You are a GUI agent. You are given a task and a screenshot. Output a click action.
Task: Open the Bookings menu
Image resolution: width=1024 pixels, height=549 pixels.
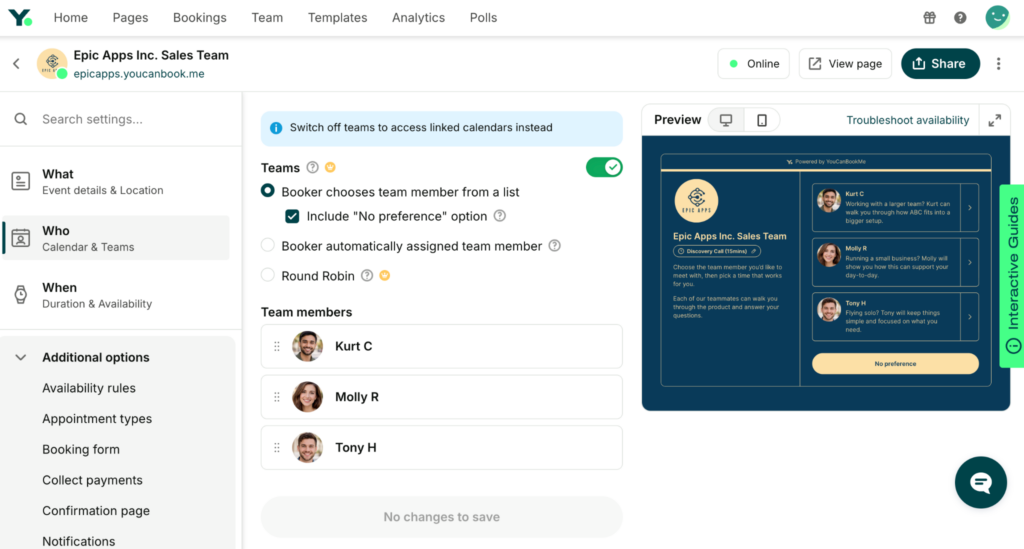tap(200, 18)
